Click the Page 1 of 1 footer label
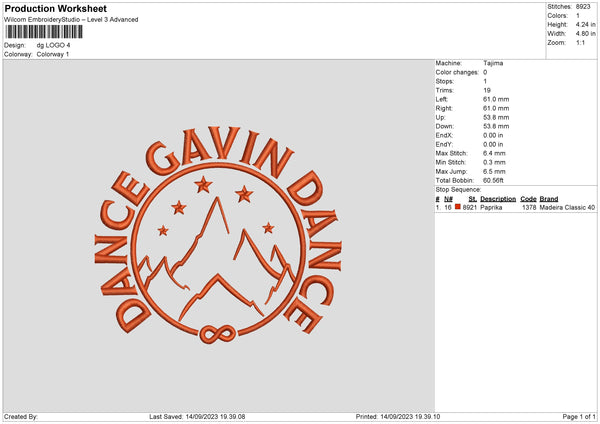This screenshot has width=600, height=424. [579, 416]
